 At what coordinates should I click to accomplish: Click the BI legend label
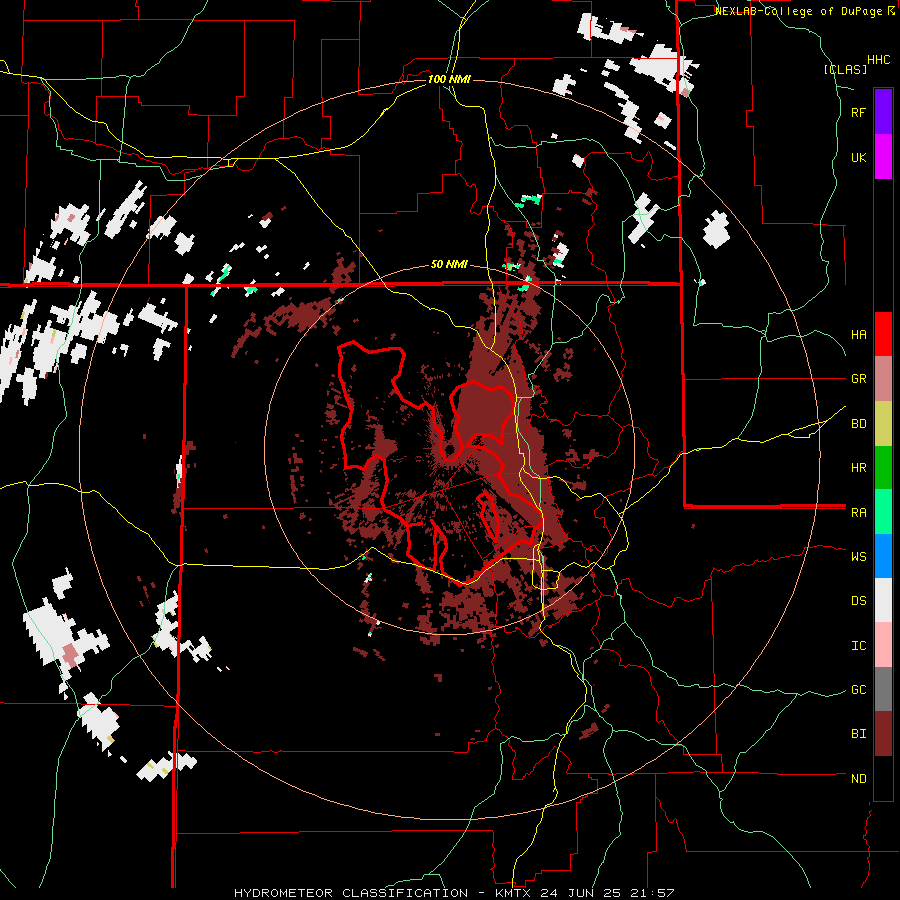coord(858,734)
